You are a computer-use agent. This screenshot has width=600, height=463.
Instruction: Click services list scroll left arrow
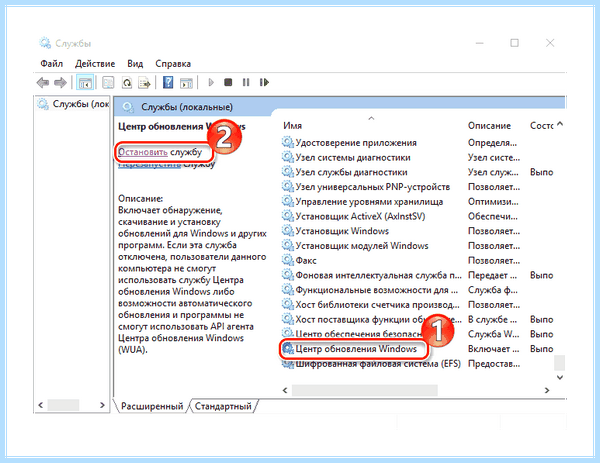click(285, 390)
